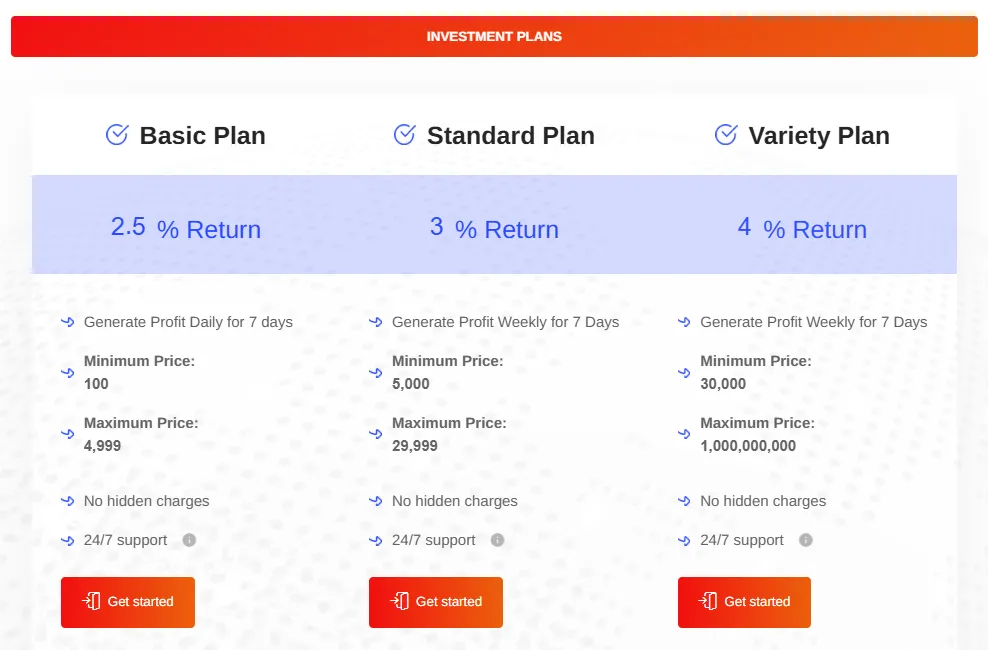This screenshot has height=650, width=988.
Task: Select the Basic Plan heading
Action: 202,136
